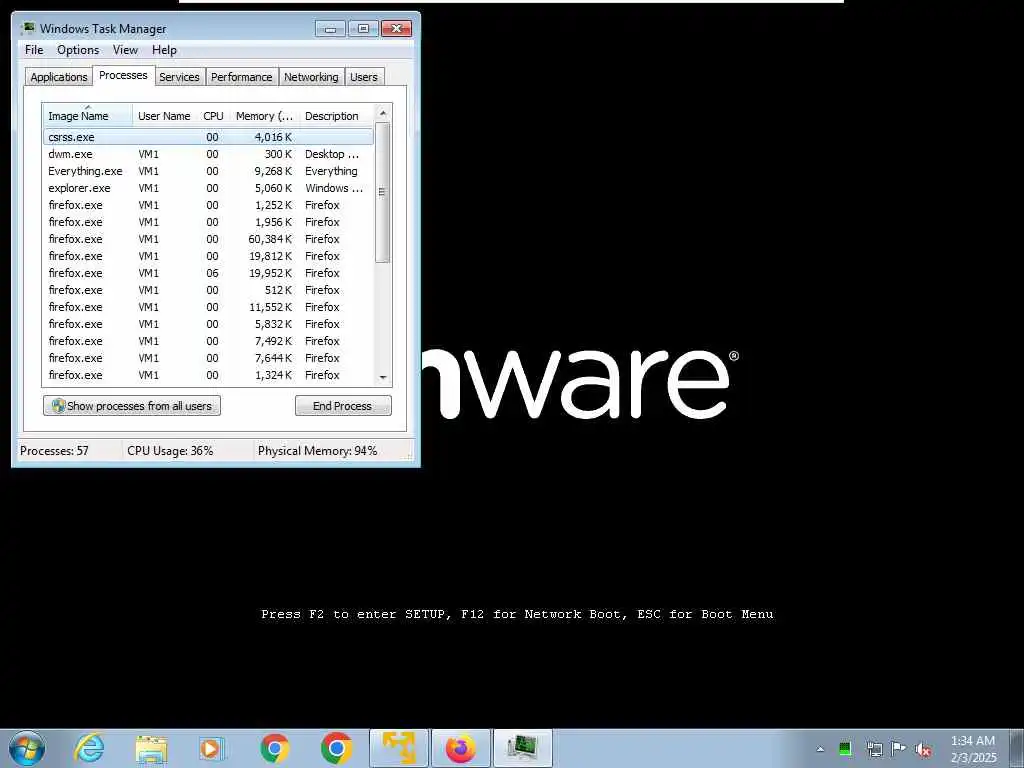Open the Options menu
The image size is (1024, 768).
click(x=78, y=50)
